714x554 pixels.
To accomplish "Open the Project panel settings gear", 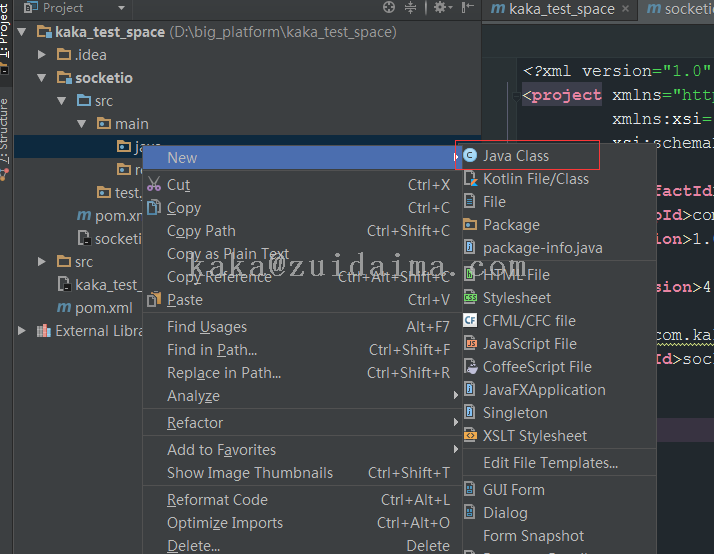I will 443,7.
